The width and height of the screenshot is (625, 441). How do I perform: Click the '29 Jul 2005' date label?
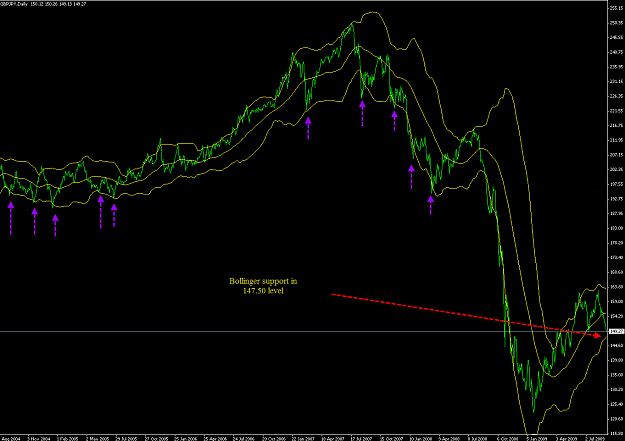[127, 439]
